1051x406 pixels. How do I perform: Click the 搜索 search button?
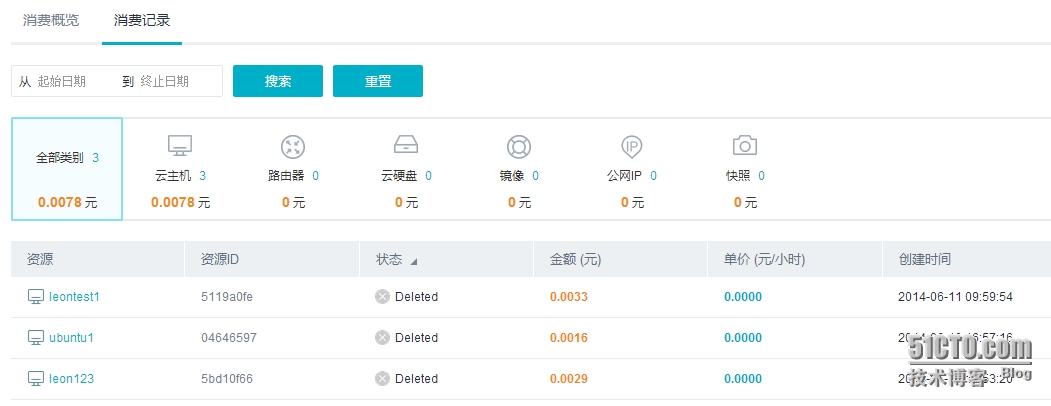[x=277, y=81]
